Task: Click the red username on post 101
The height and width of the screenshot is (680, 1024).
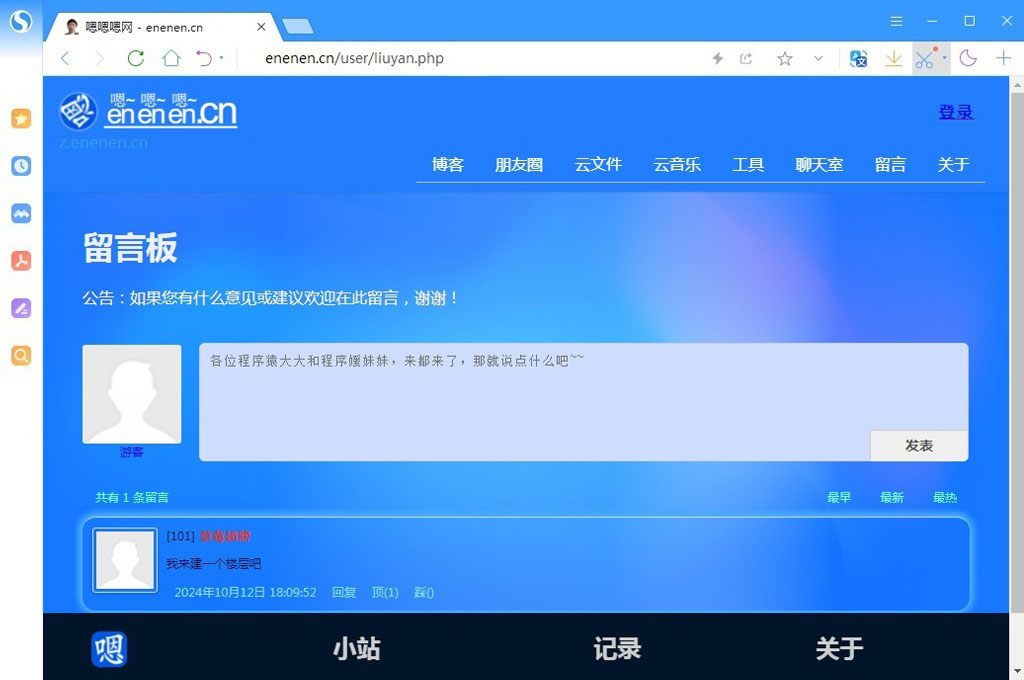Action: click(x=225, y=536)
